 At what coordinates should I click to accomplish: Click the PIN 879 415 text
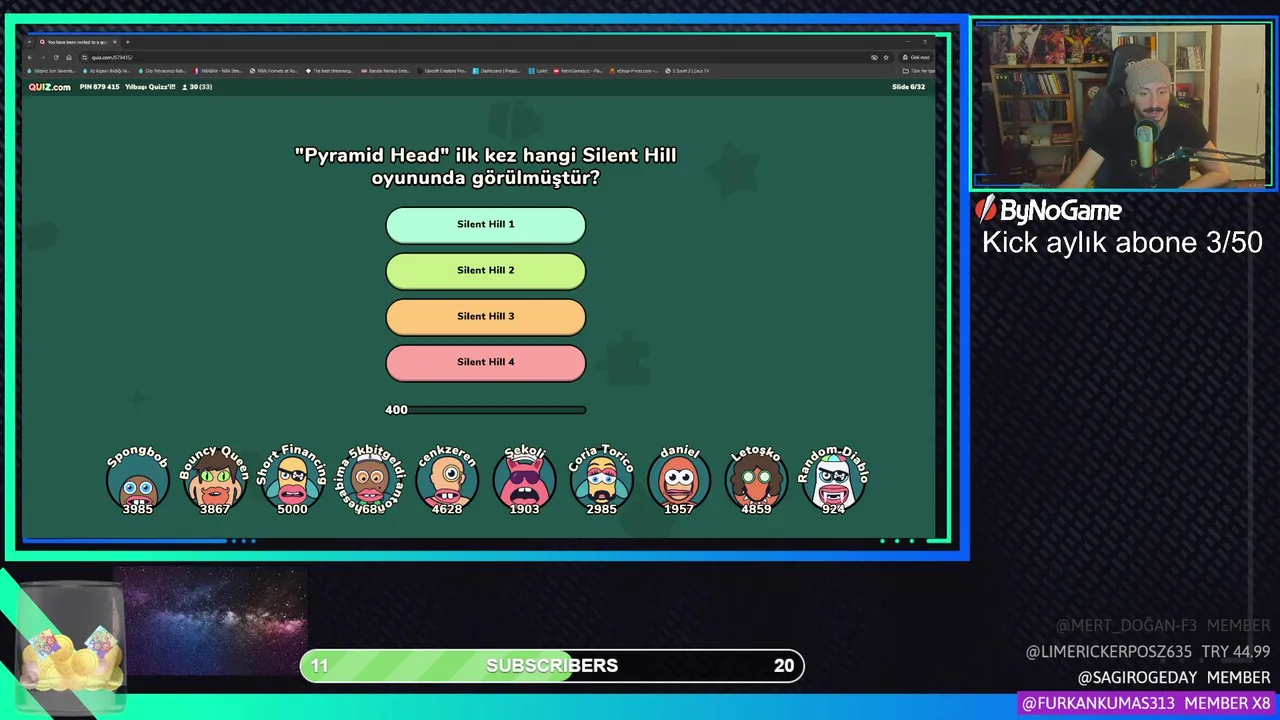[x=99, y=87]
